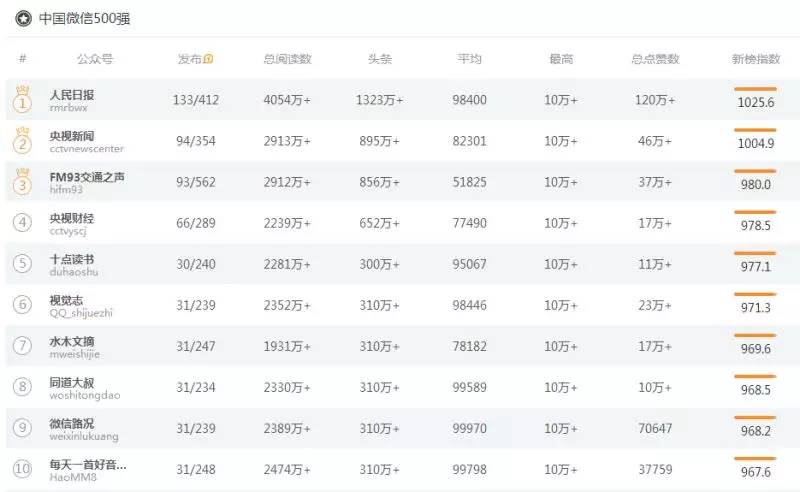The height and width of the screenshot is (492, 800).
Task: Click the 37759 total likes value
Action: 655,470
